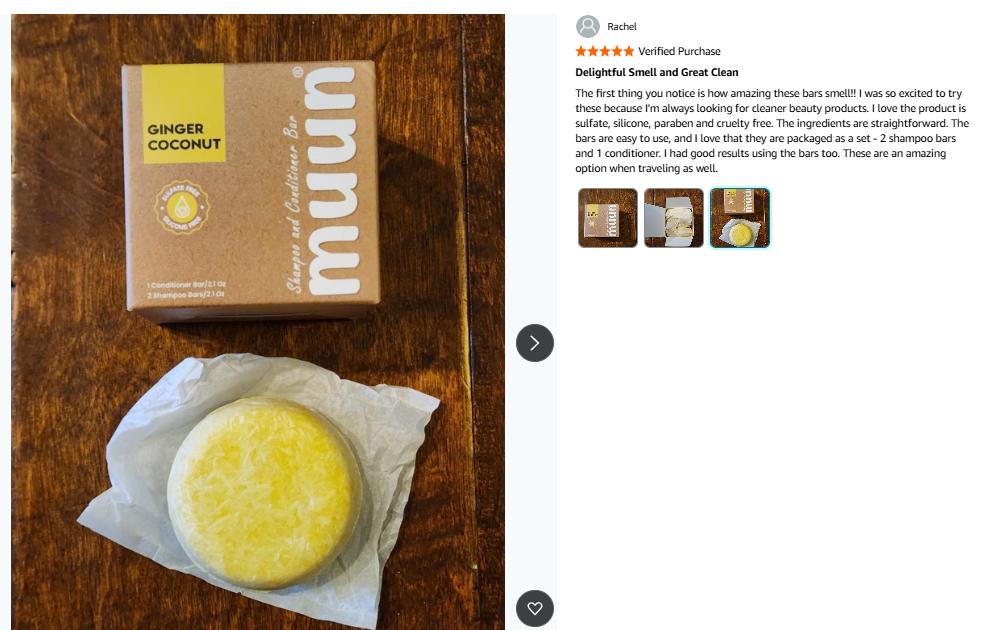Click the reviewer name Rachel
This screenshot has width=994, height=630.
tap(621, 27)
